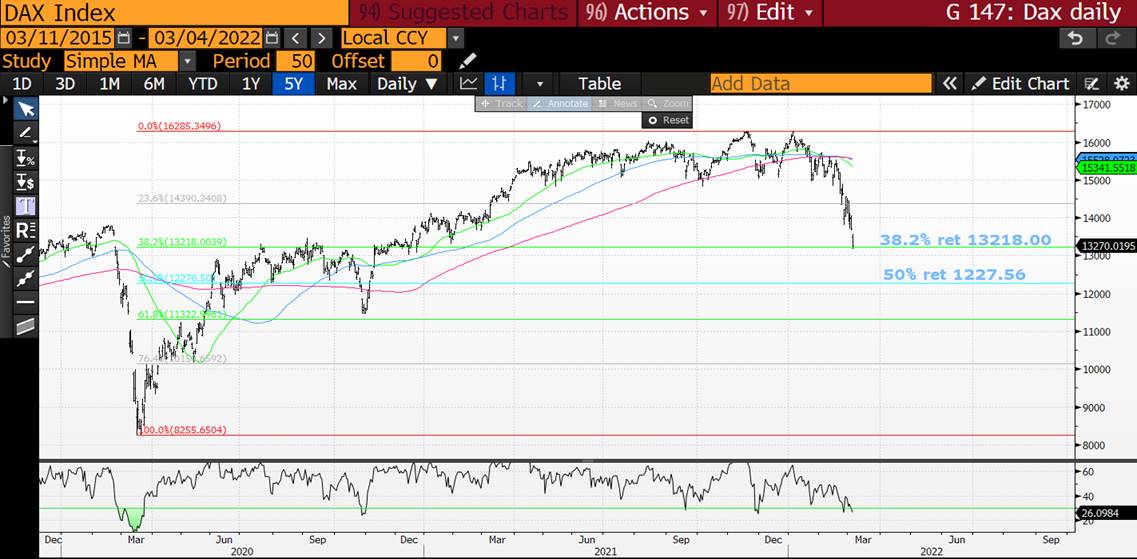Image resolution: width=1137 pixels, height=559 pixels.
Task: Click the 38.2% ret 13218.00 annotation
Action: (965, 240)
